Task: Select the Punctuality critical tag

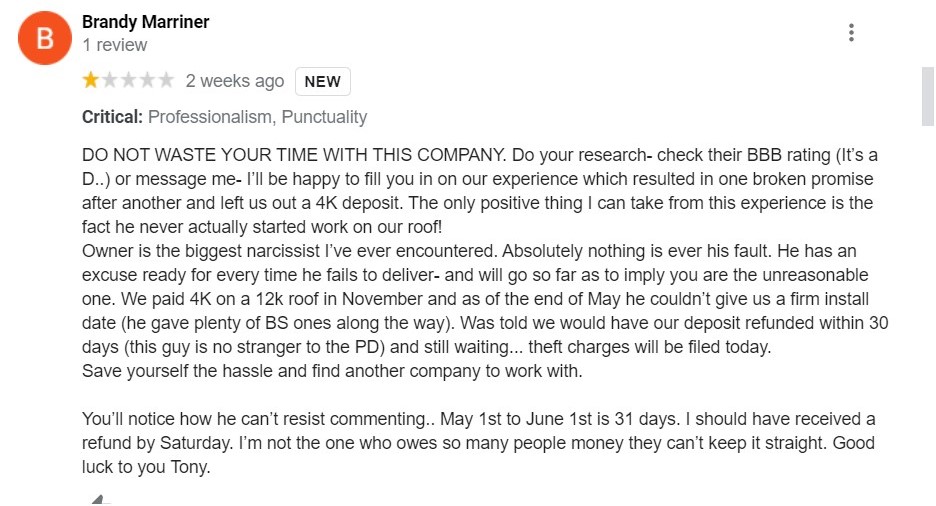Action: [x=324, y=117]
